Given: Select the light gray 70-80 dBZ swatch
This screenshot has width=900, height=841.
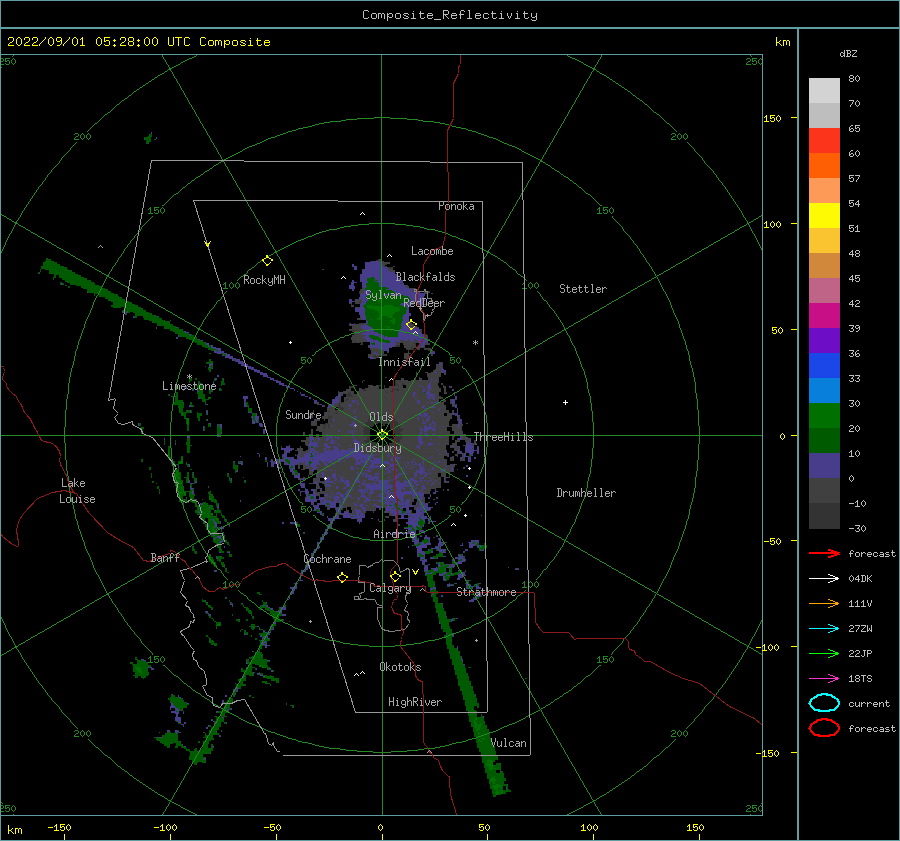Looking at the screenshot, I should point(824,91).
